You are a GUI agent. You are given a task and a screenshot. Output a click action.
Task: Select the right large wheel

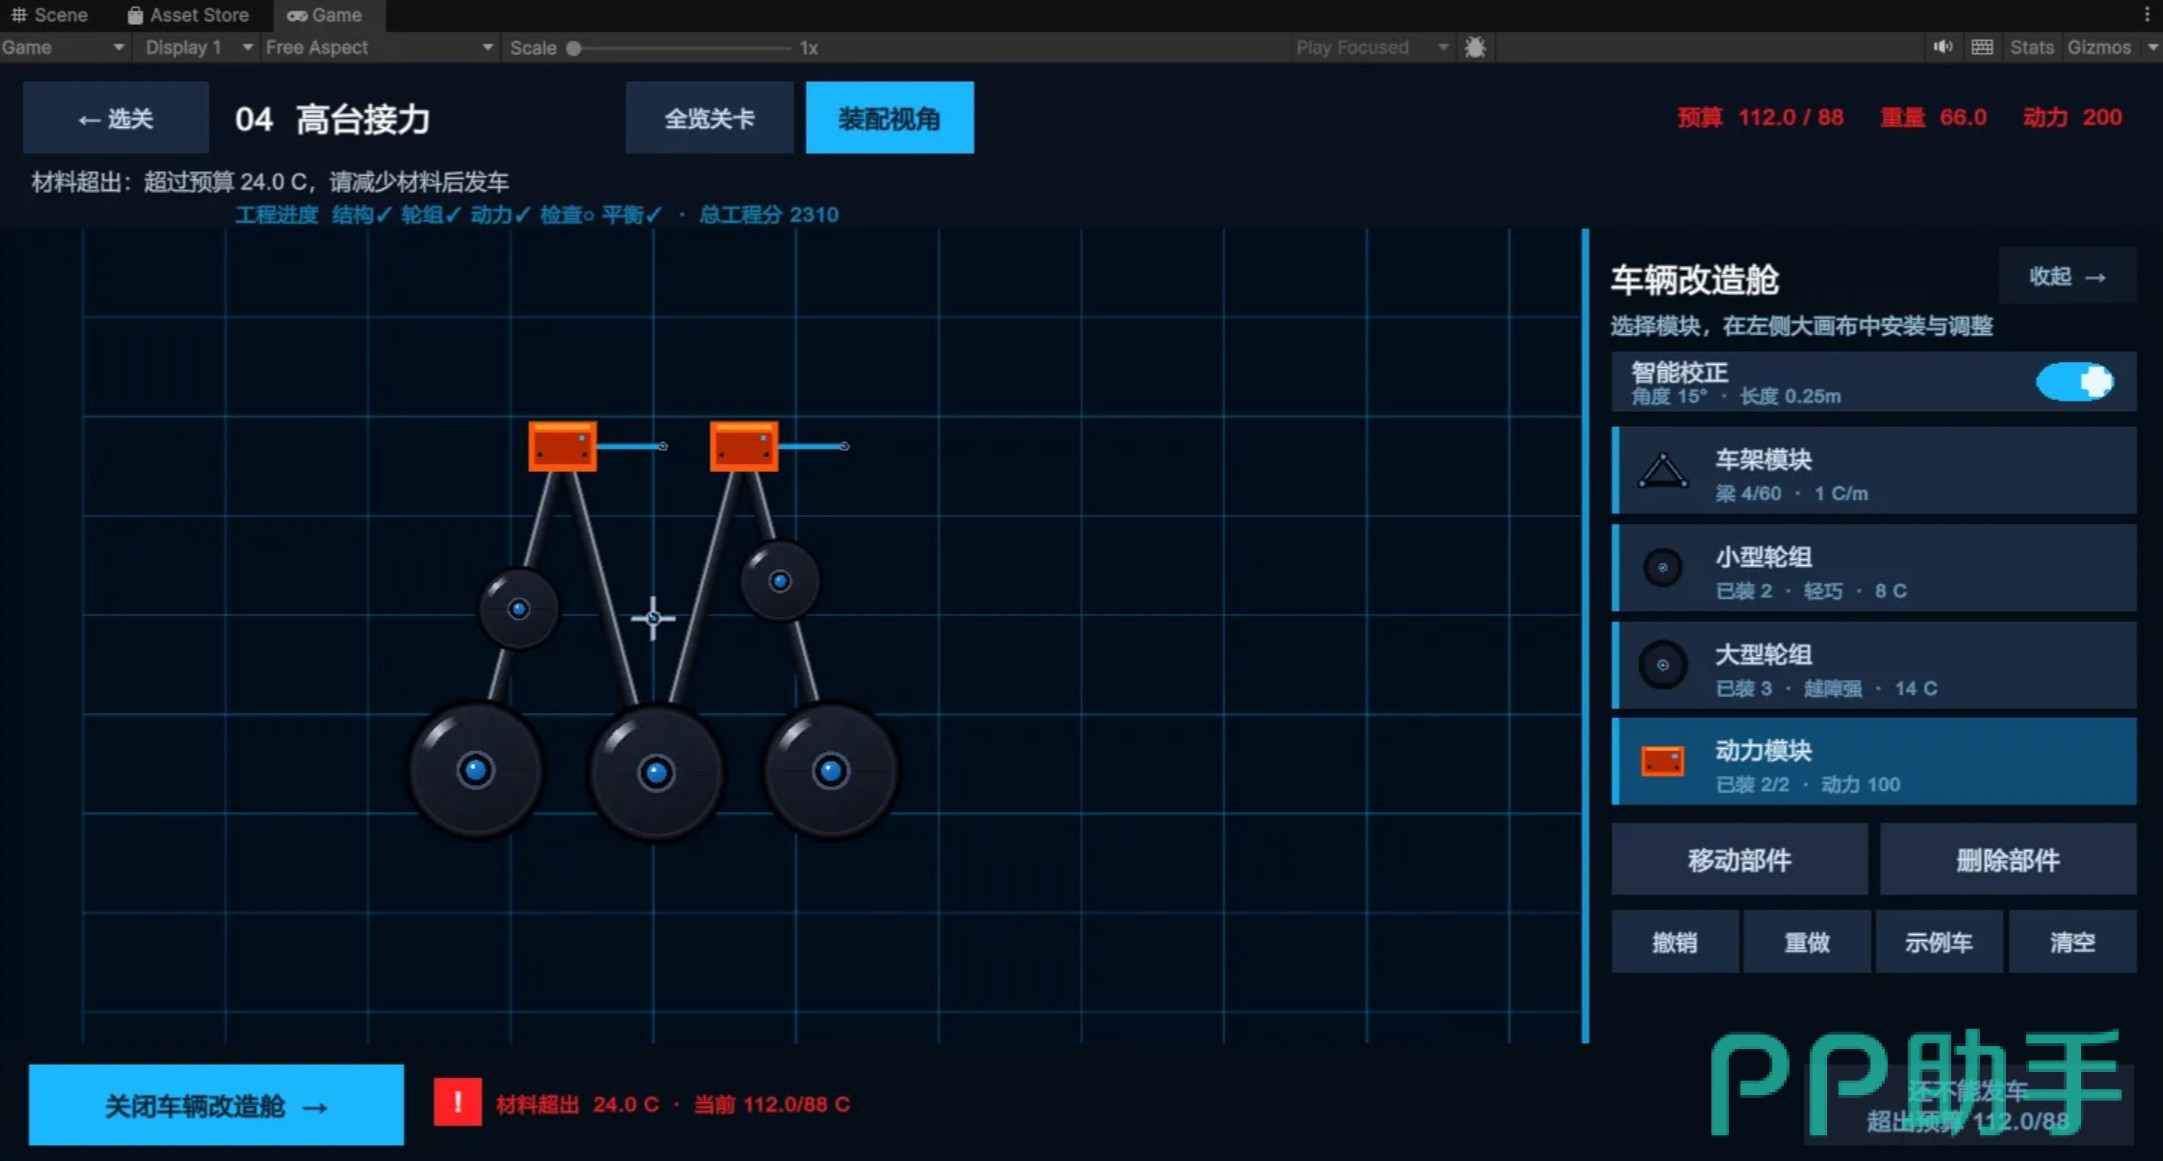coord(830,770)
